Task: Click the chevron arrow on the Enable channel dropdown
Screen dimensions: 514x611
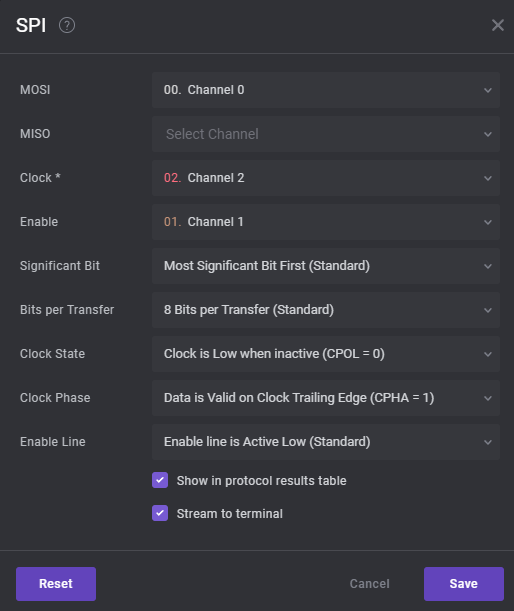Action: click(488, 223)
